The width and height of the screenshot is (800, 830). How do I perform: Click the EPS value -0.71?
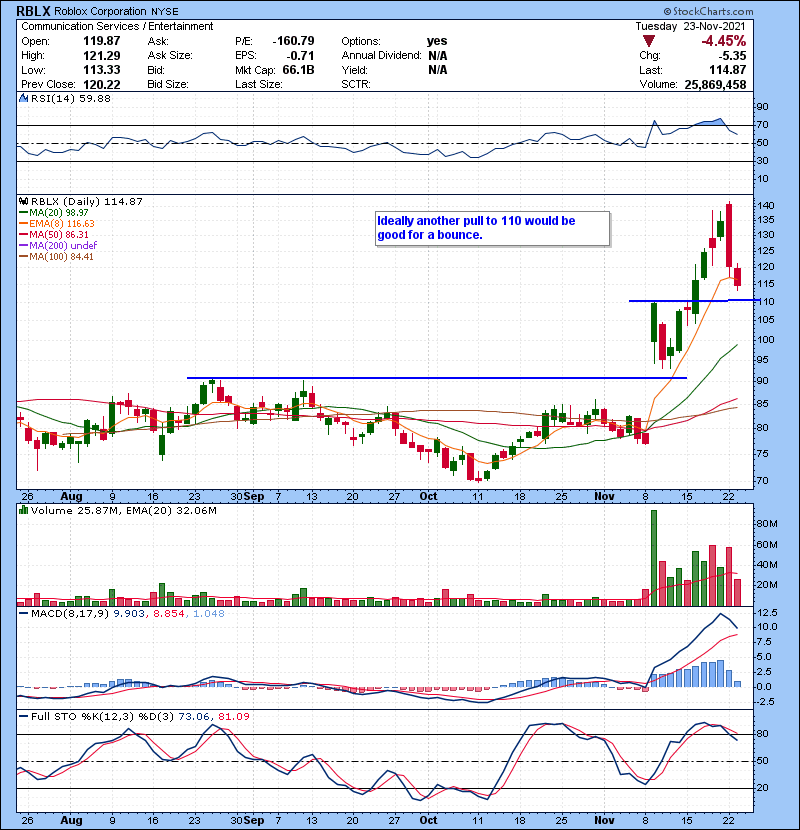click(x=300, y=56)
